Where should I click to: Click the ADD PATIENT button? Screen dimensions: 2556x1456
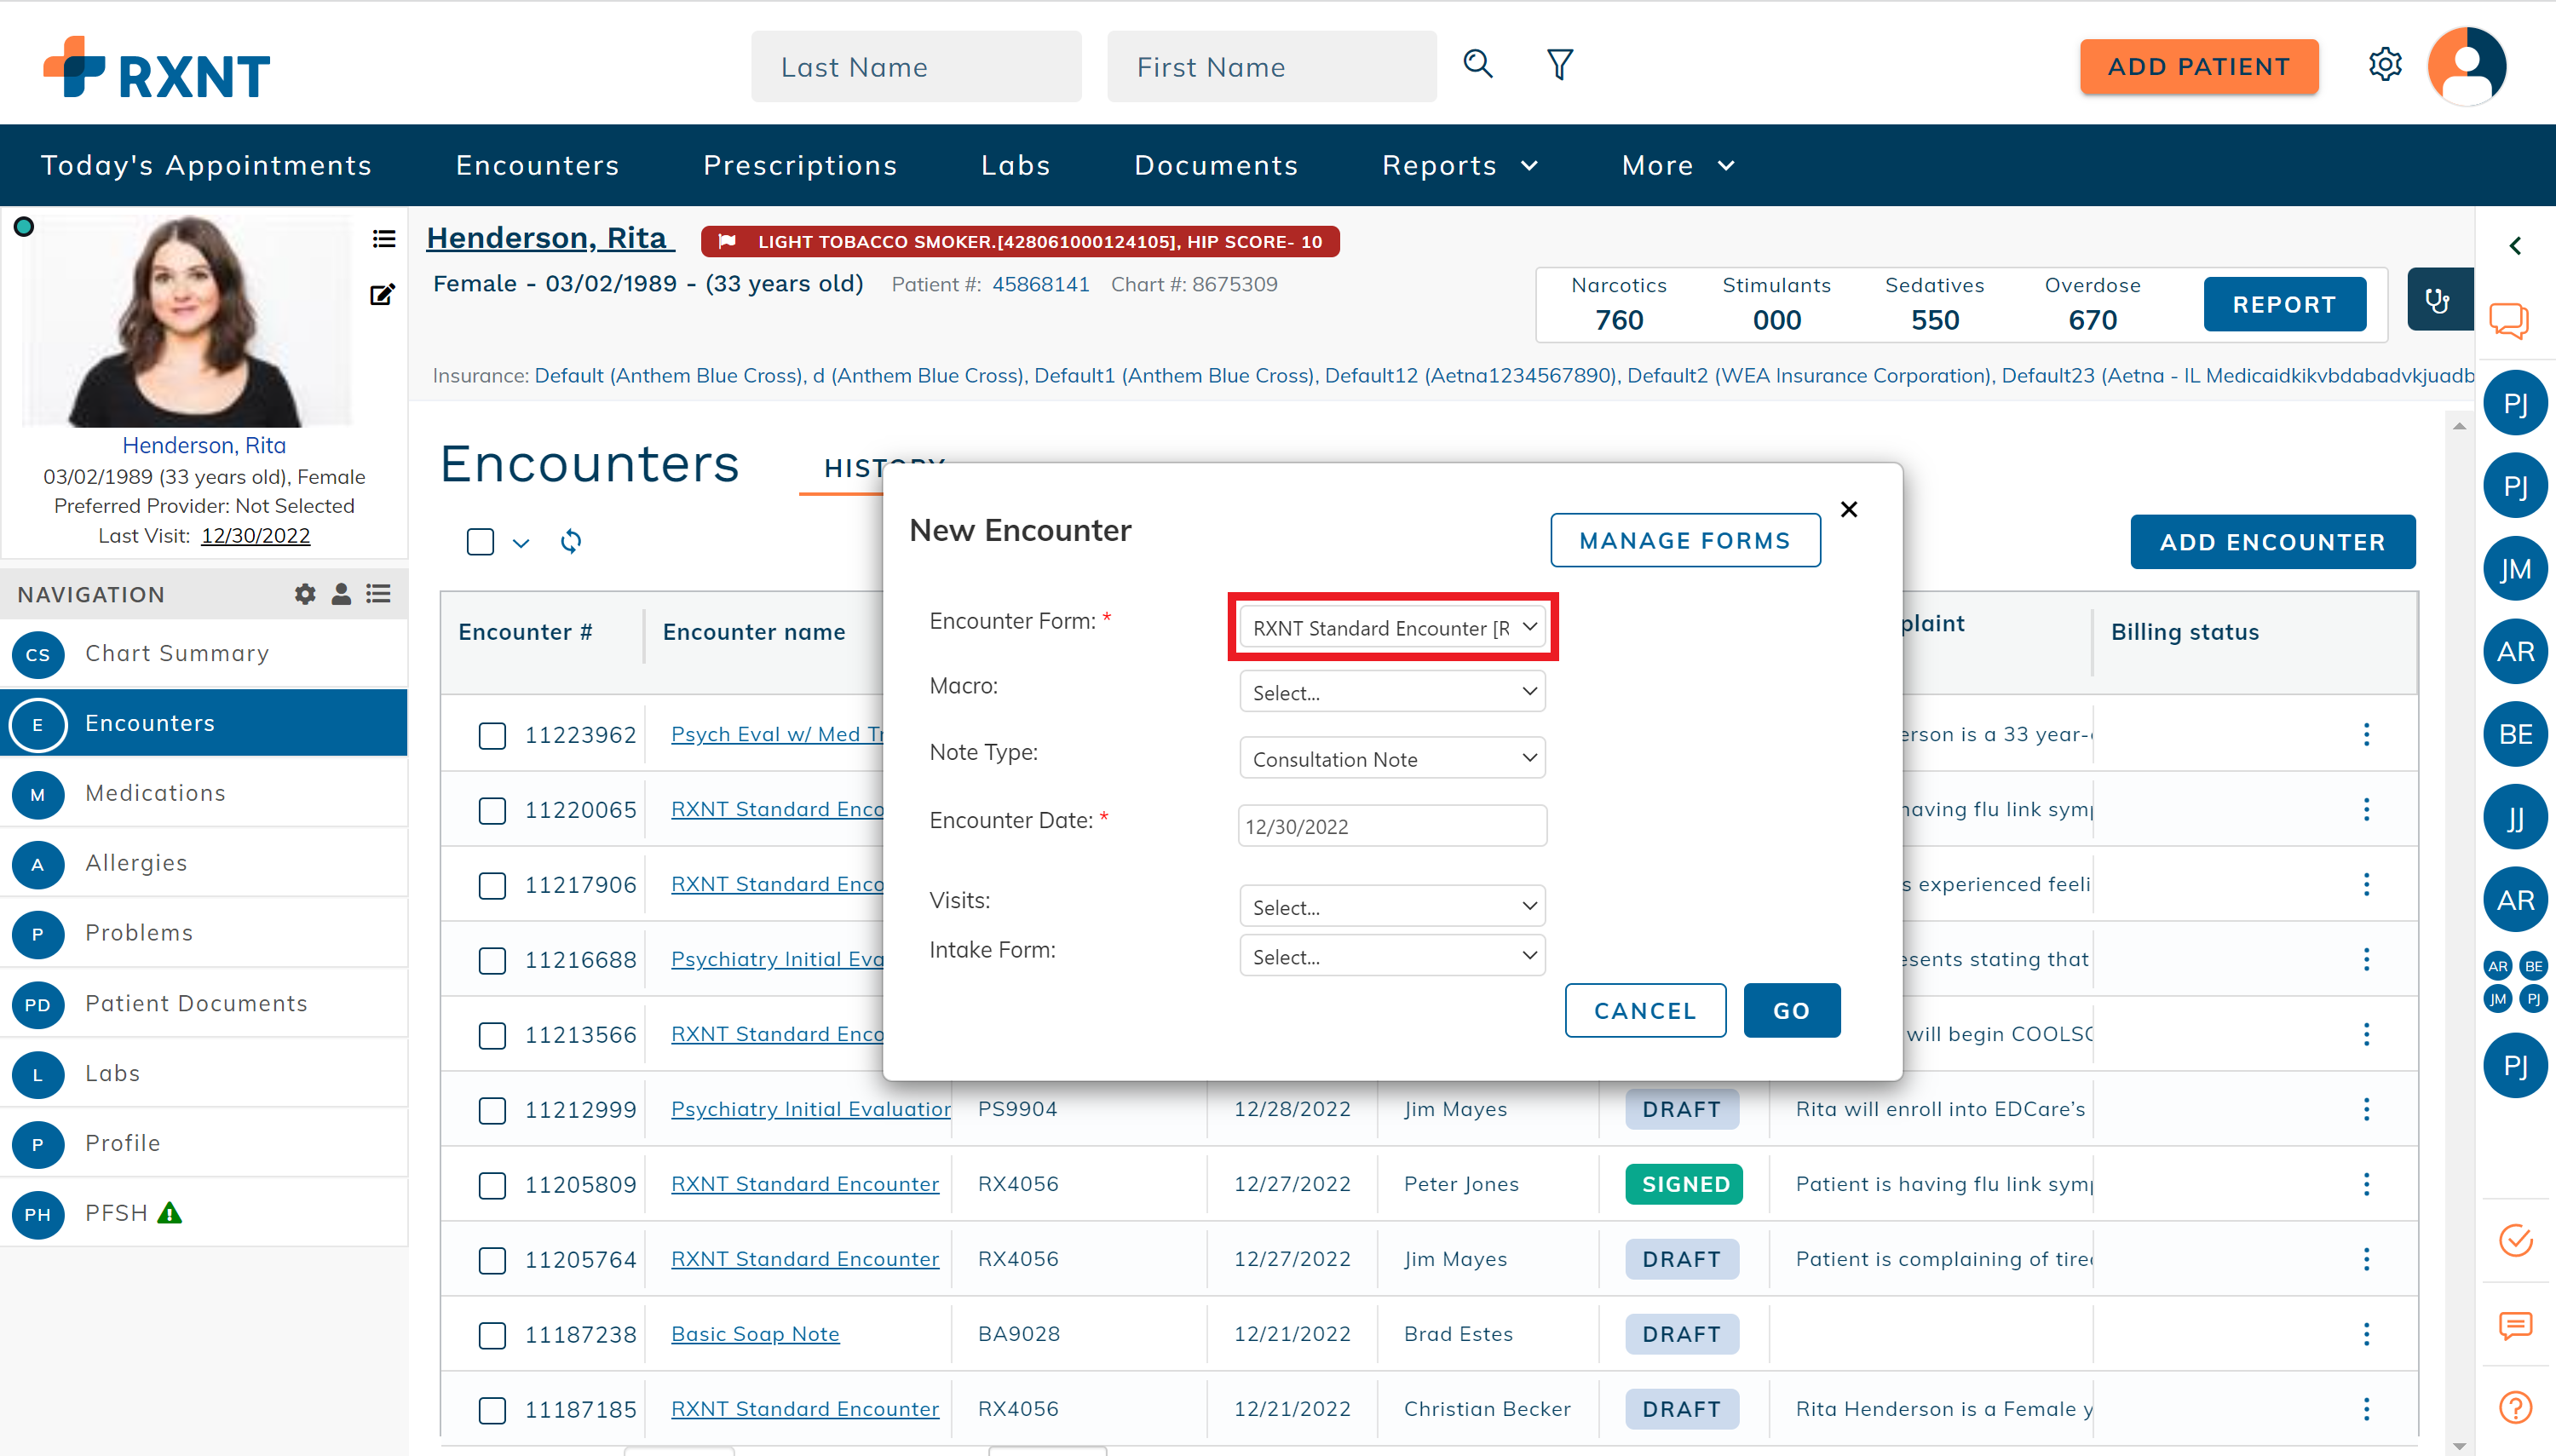coord(2198,67)
